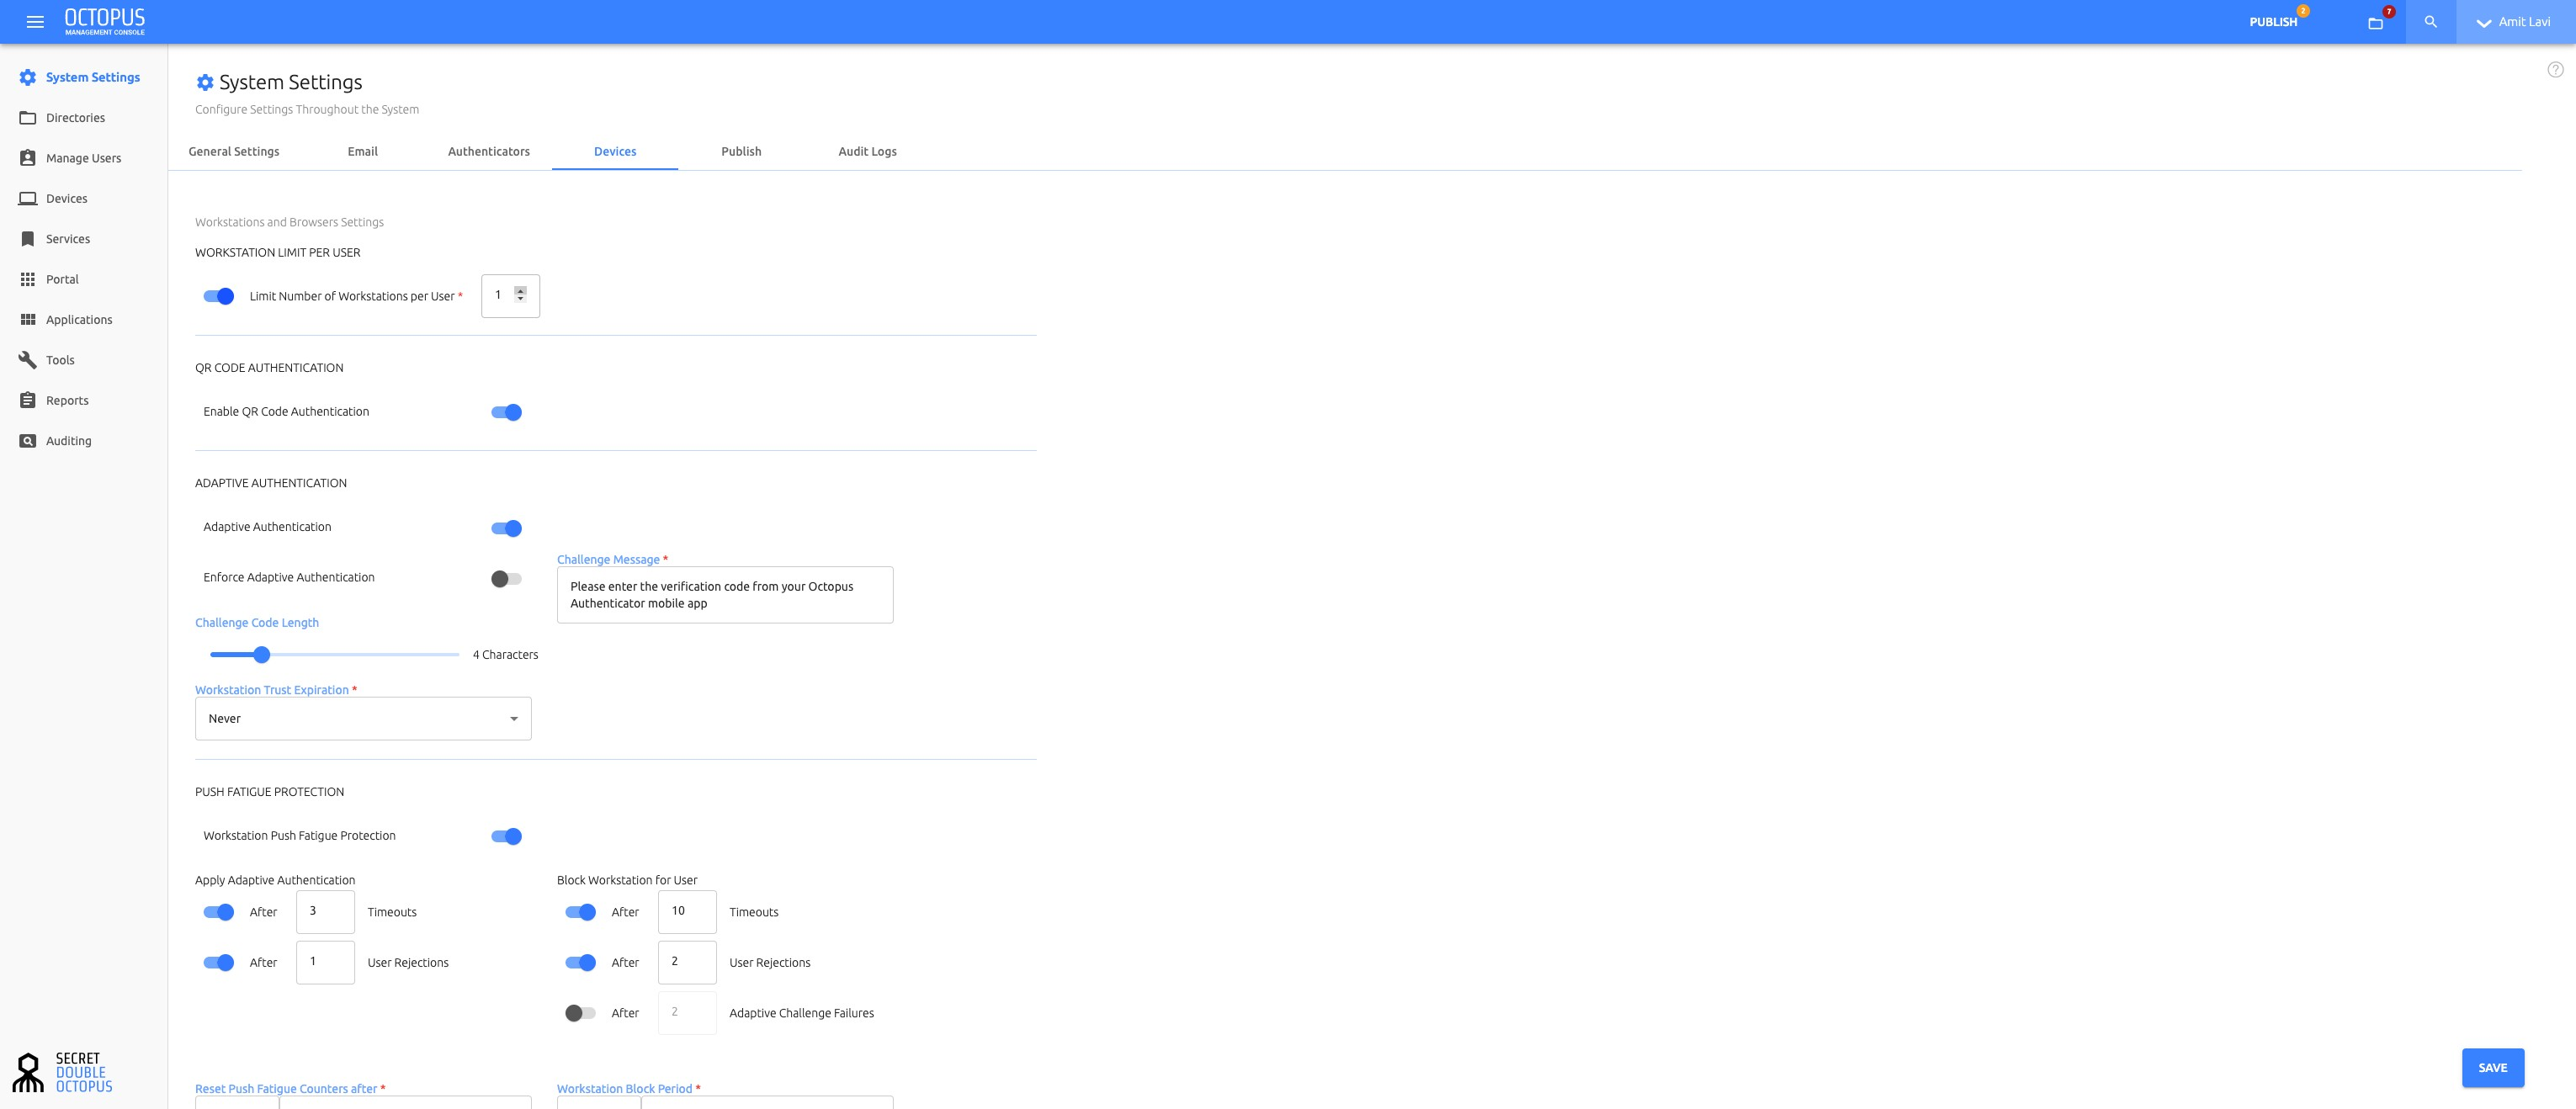Click the Workstation Block Period label
The width and height of the screenshot is (2576, 1109).
point(624,1089)
